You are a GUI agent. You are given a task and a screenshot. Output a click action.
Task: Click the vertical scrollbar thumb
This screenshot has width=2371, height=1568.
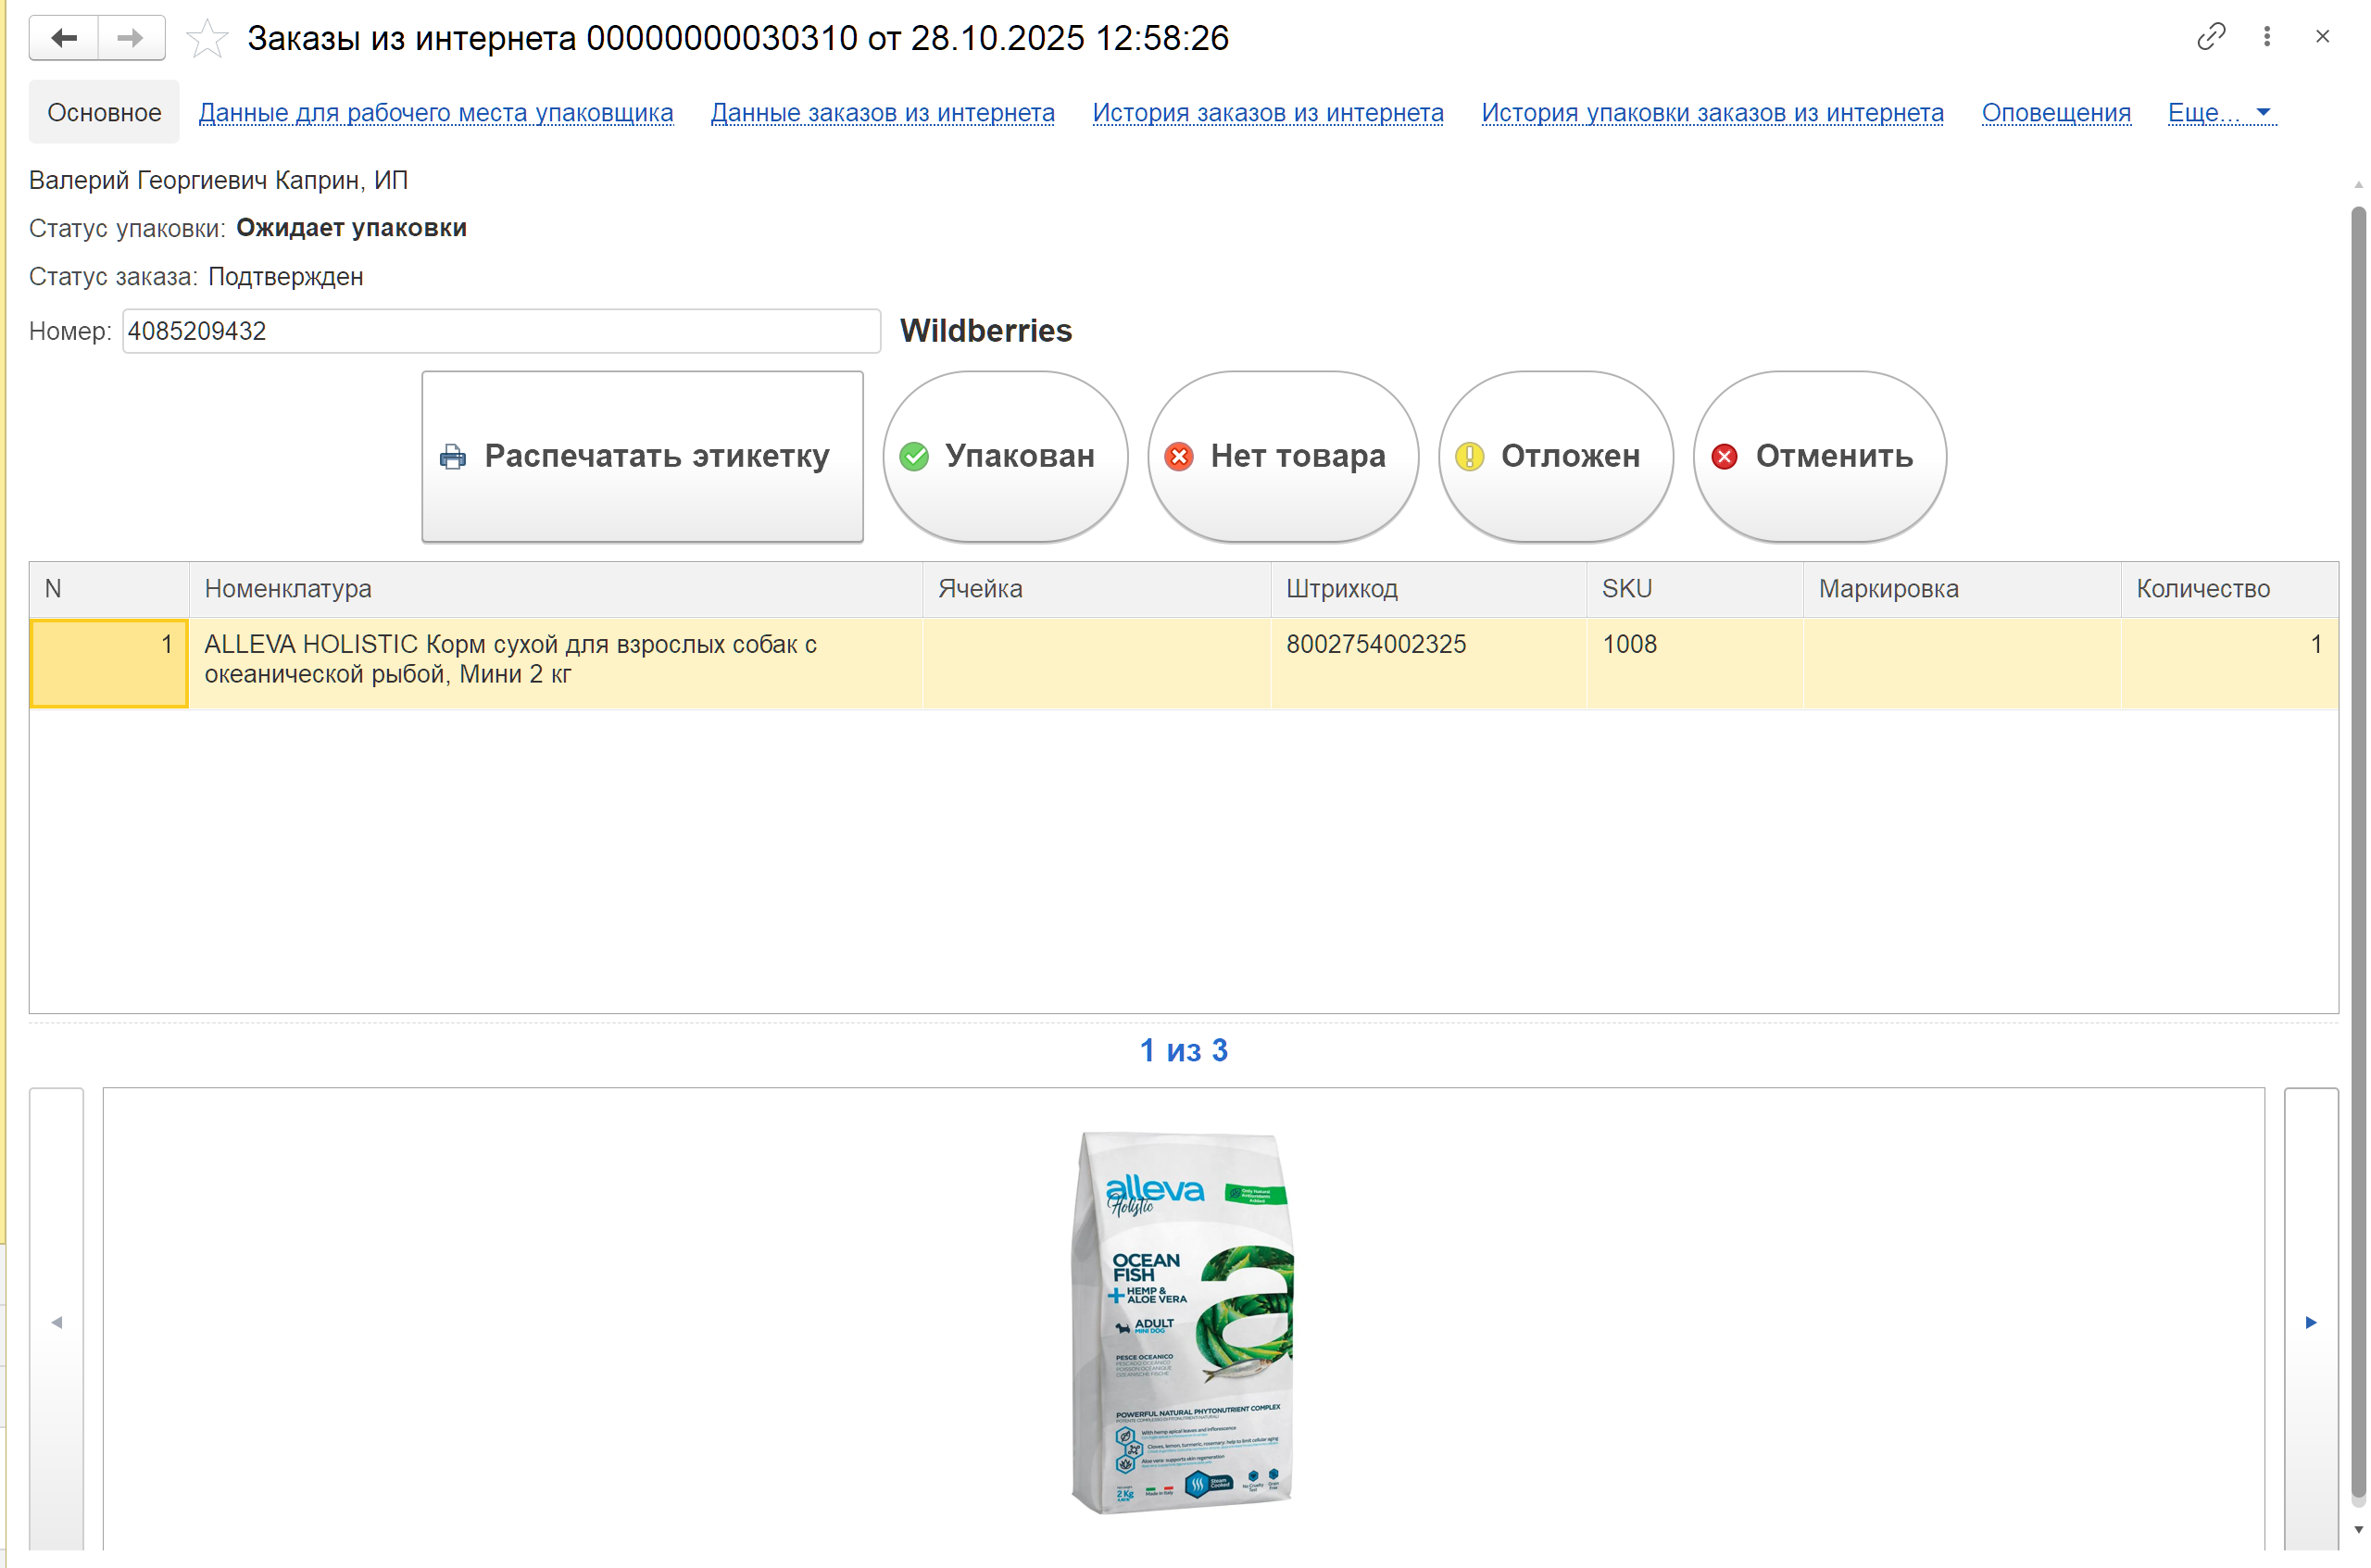tap(2358, 852)
